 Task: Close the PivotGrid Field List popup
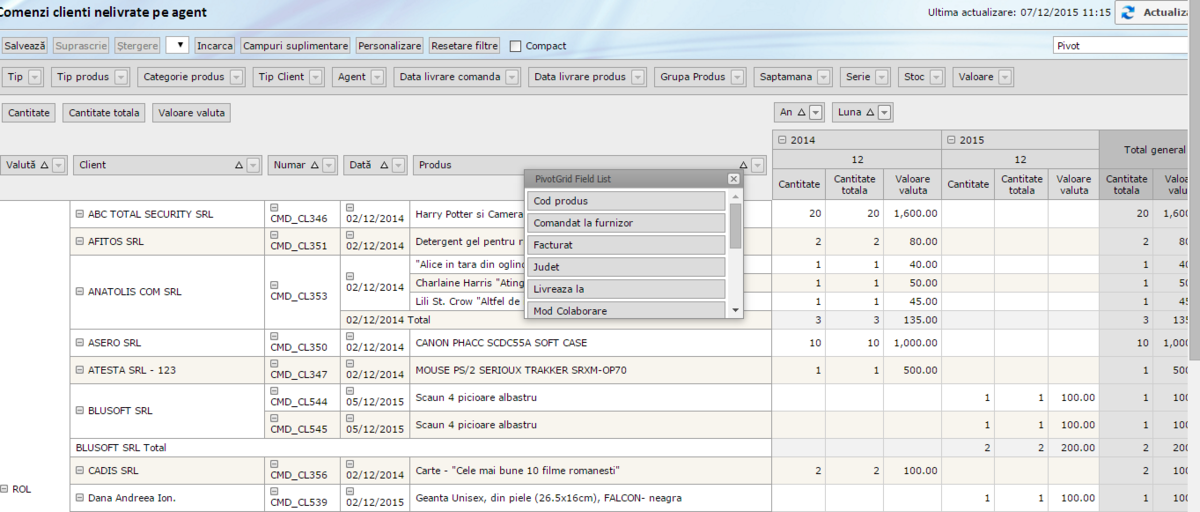point(733,179)
